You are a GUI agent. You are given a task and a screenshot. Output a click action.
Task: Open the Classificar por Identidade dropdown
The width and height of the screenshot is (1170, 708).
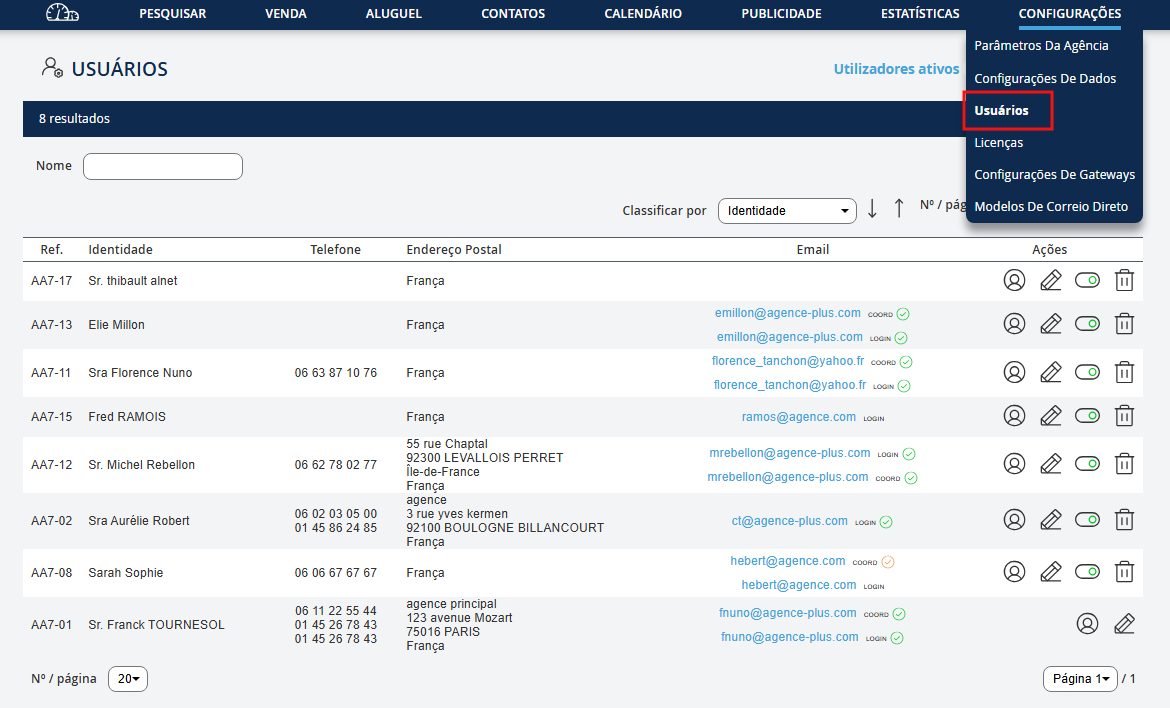tap(787, 211)
